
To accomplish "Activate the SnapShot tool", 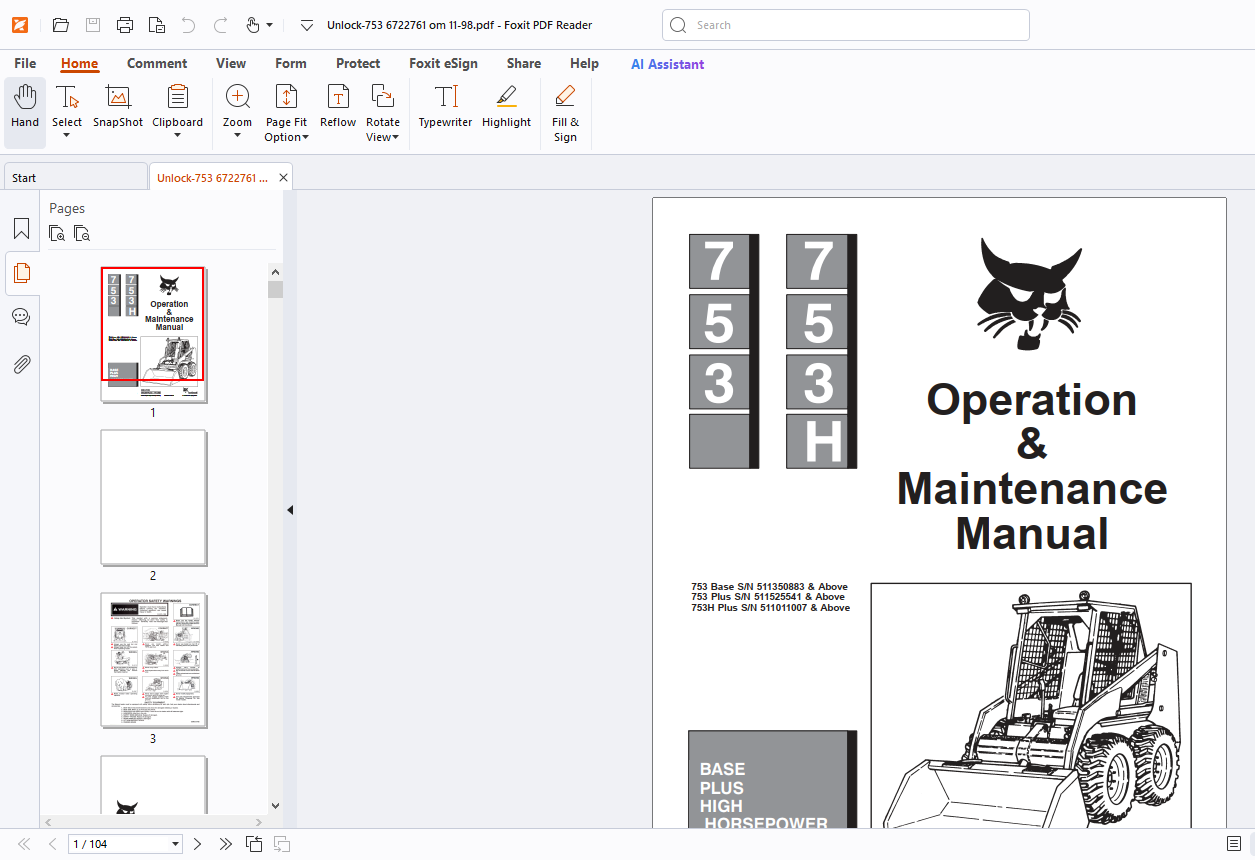I will click(x=118, y=107).
